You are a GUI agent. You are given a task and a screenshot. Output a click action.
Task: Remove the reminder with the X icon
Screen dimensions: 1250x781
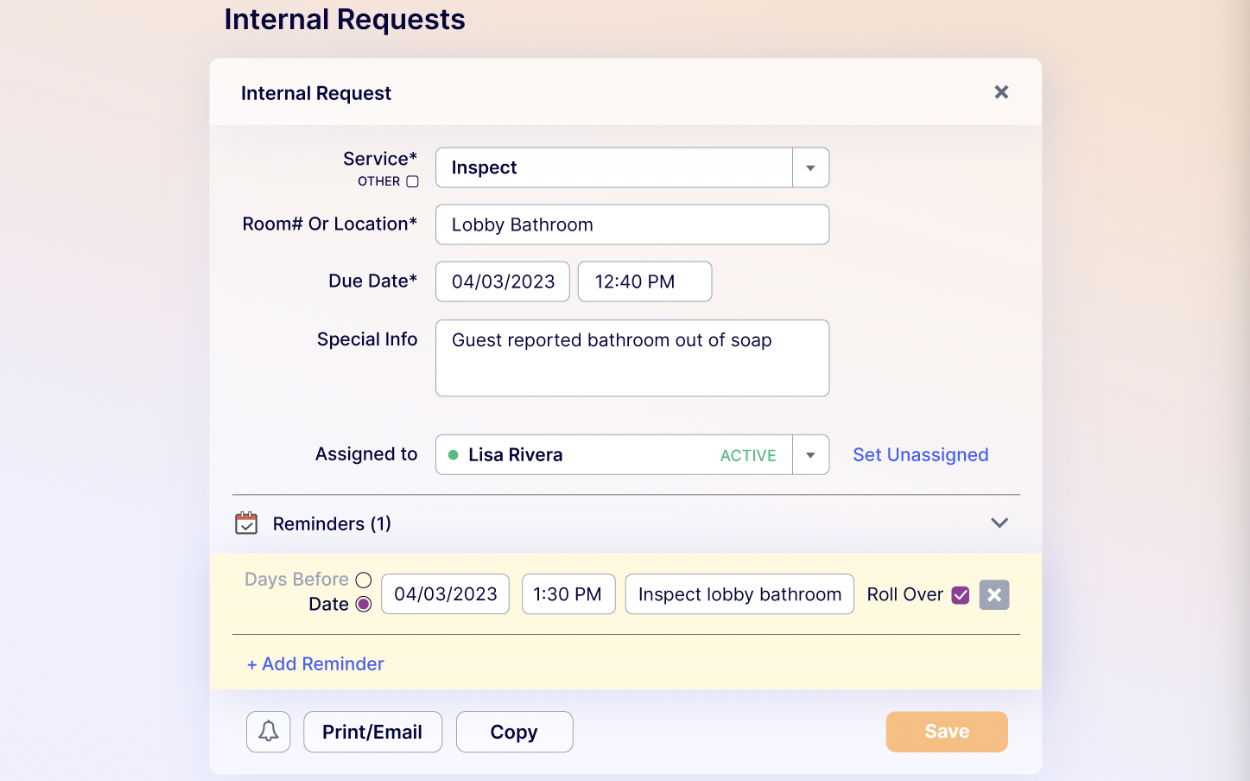tap(994, 595)
